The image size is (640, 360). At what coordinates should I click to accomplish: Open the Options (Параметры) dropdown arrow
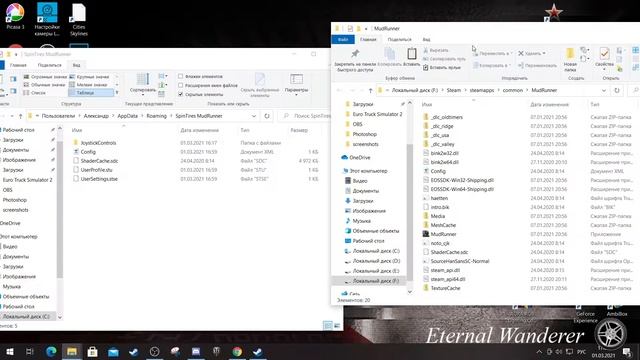296,95
